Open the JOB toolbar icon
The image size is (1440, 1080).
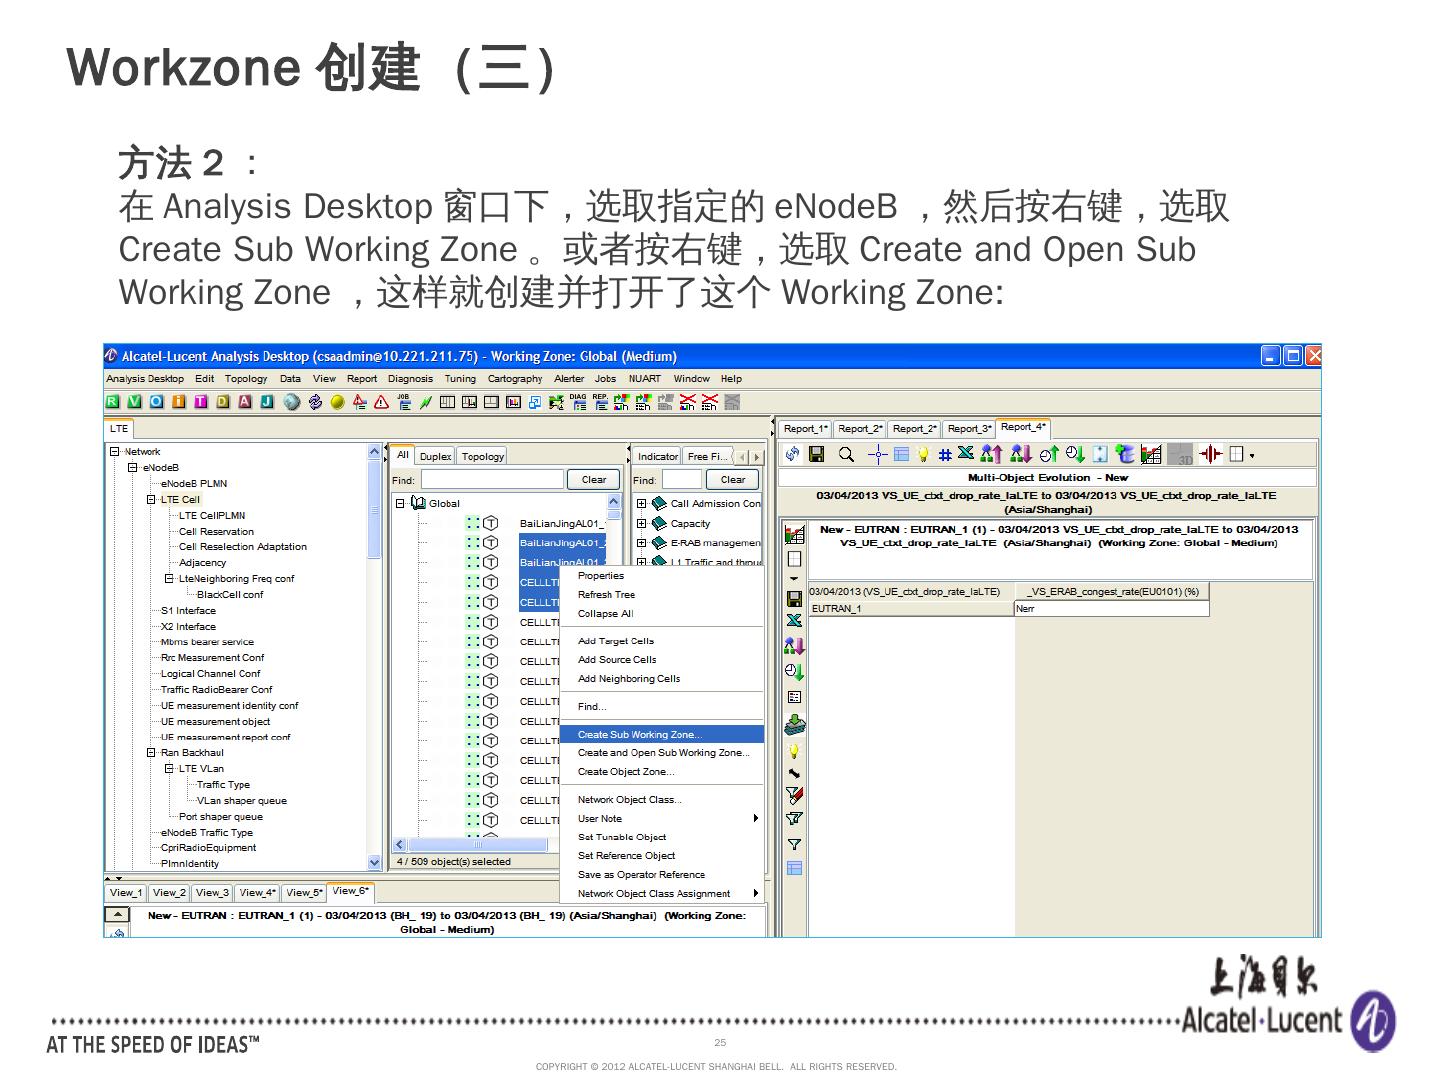tap(404, 401)
